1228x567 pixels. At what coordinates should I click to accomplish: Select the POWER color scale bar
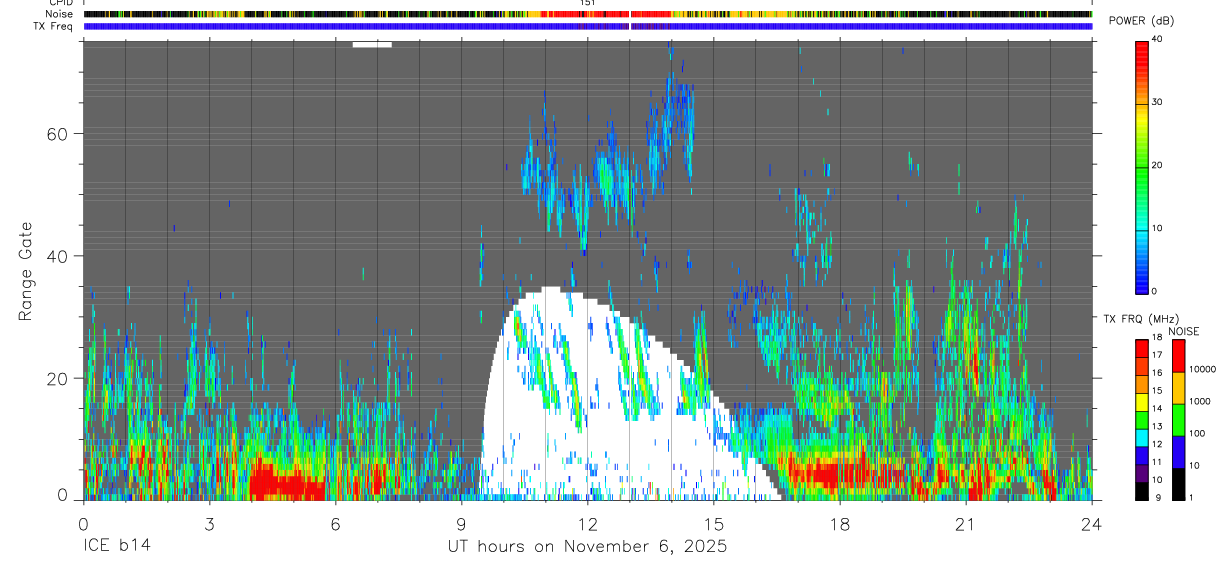[1142, 166]
